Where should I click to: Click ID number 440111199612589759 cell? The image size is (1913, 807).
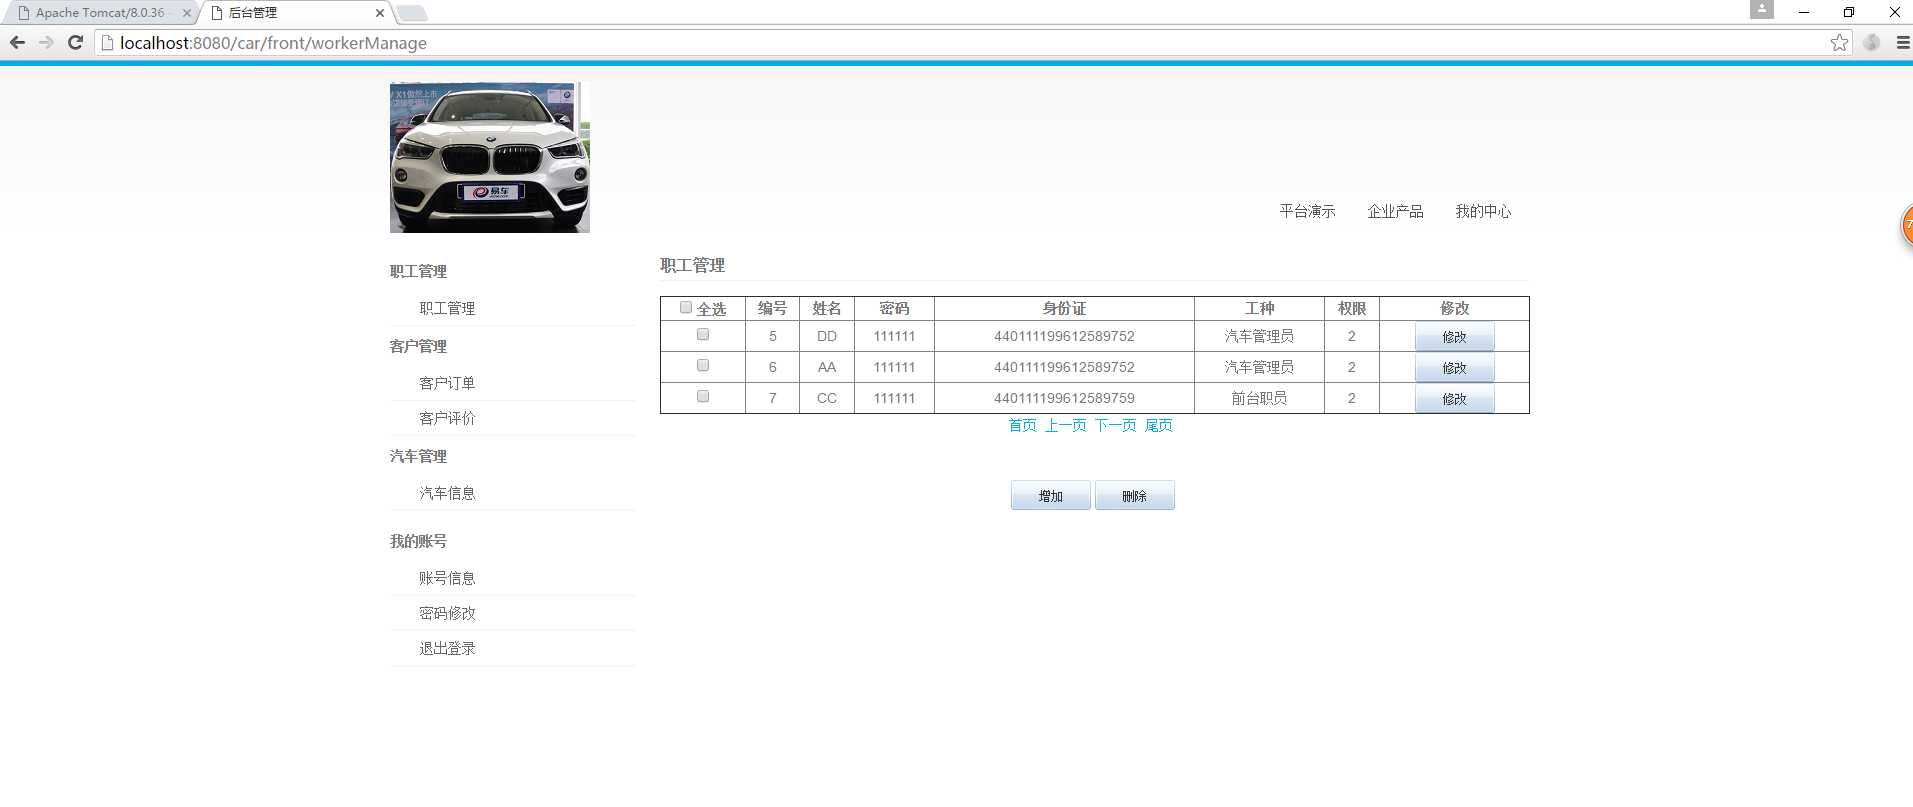(x=1064, y=398)
